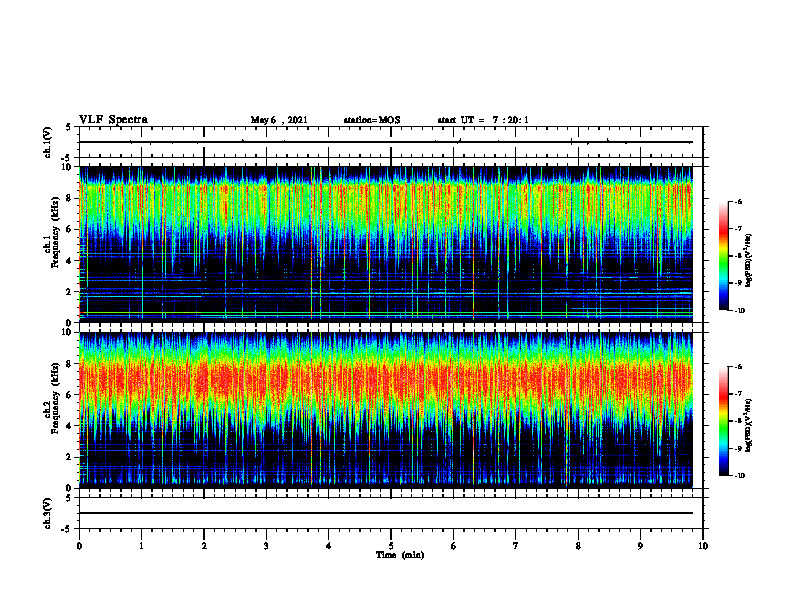792x612 pixels.
Task: Click the "ch.3(V)" waveform axis label
Action: pyautogui.click(x=48, y=514)
